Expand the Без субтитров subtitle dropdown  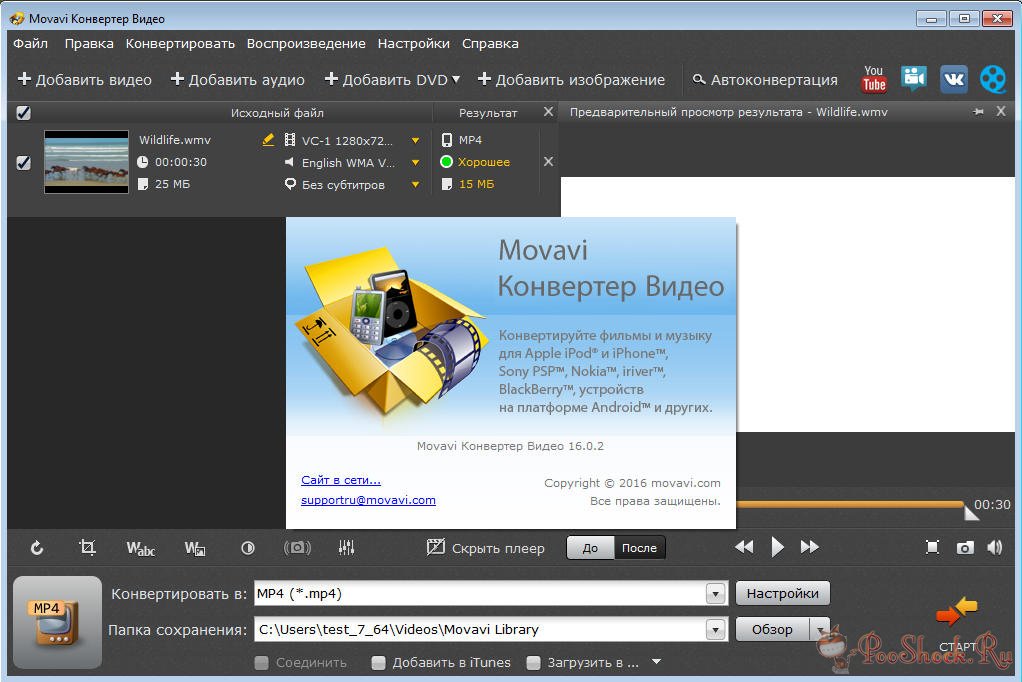pyautogui.click(x=416, y=185)
